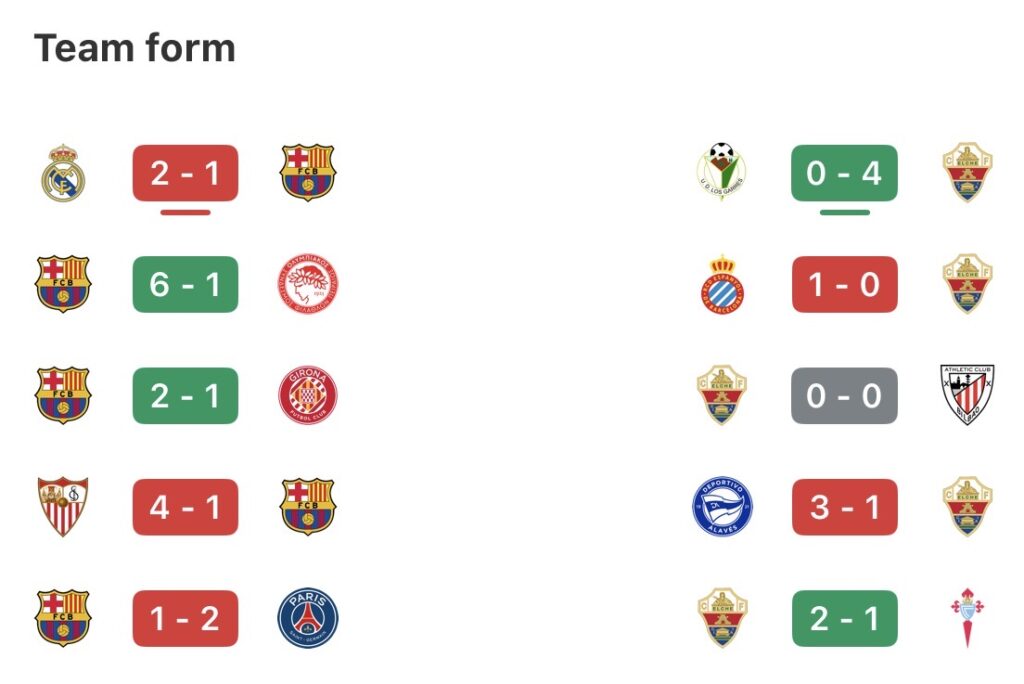View the 1 - 2 loss against PSG
This screenshot has width=1024, height=684.
point(186,617)
